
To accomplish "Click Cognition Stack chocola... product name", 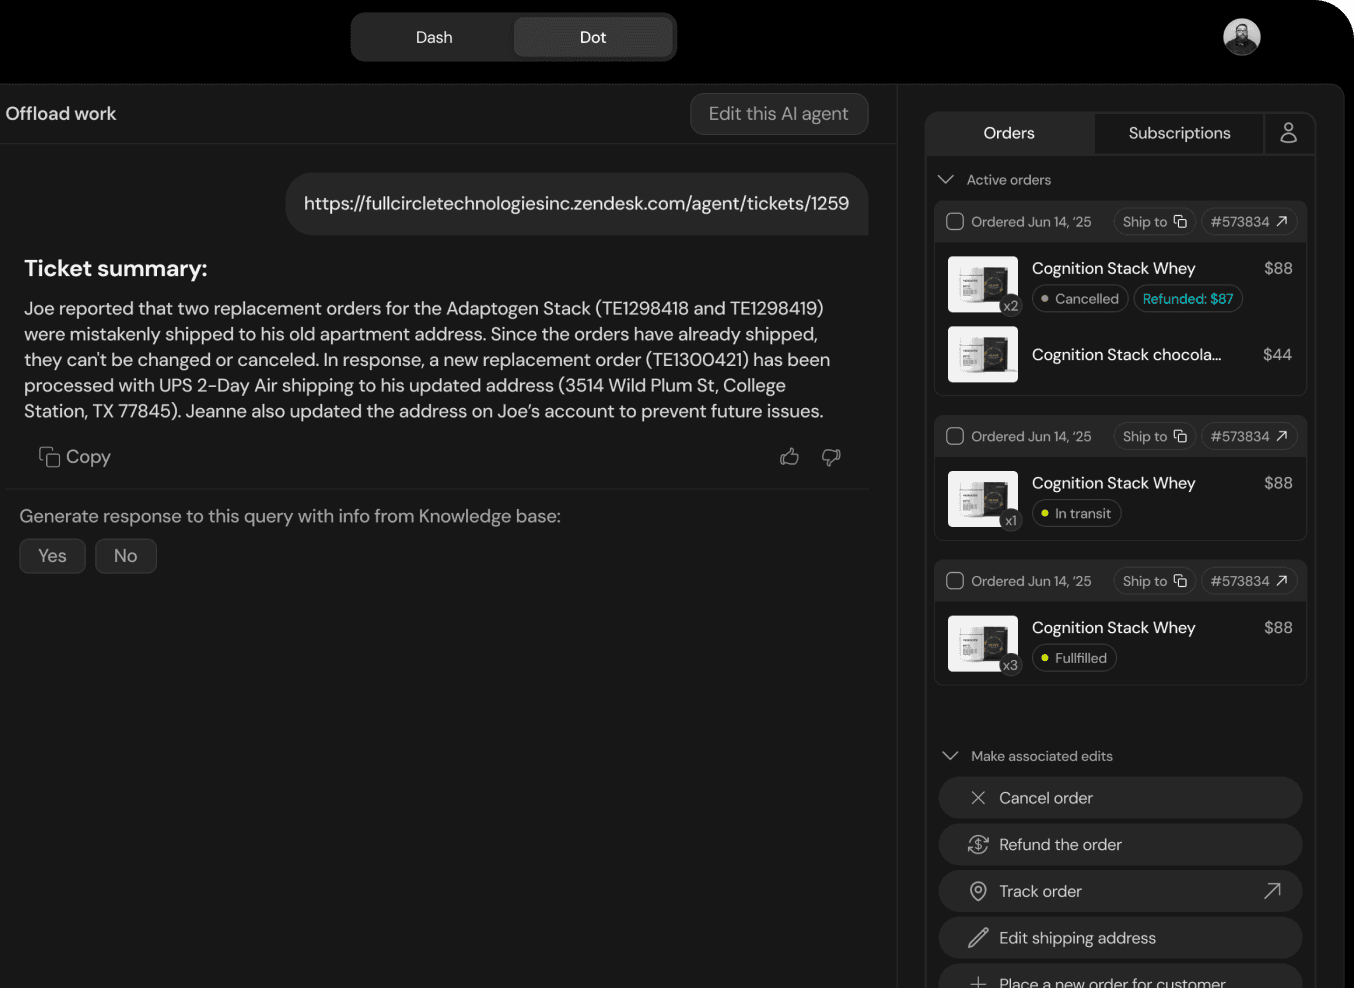I will (x=1126, y=355).
